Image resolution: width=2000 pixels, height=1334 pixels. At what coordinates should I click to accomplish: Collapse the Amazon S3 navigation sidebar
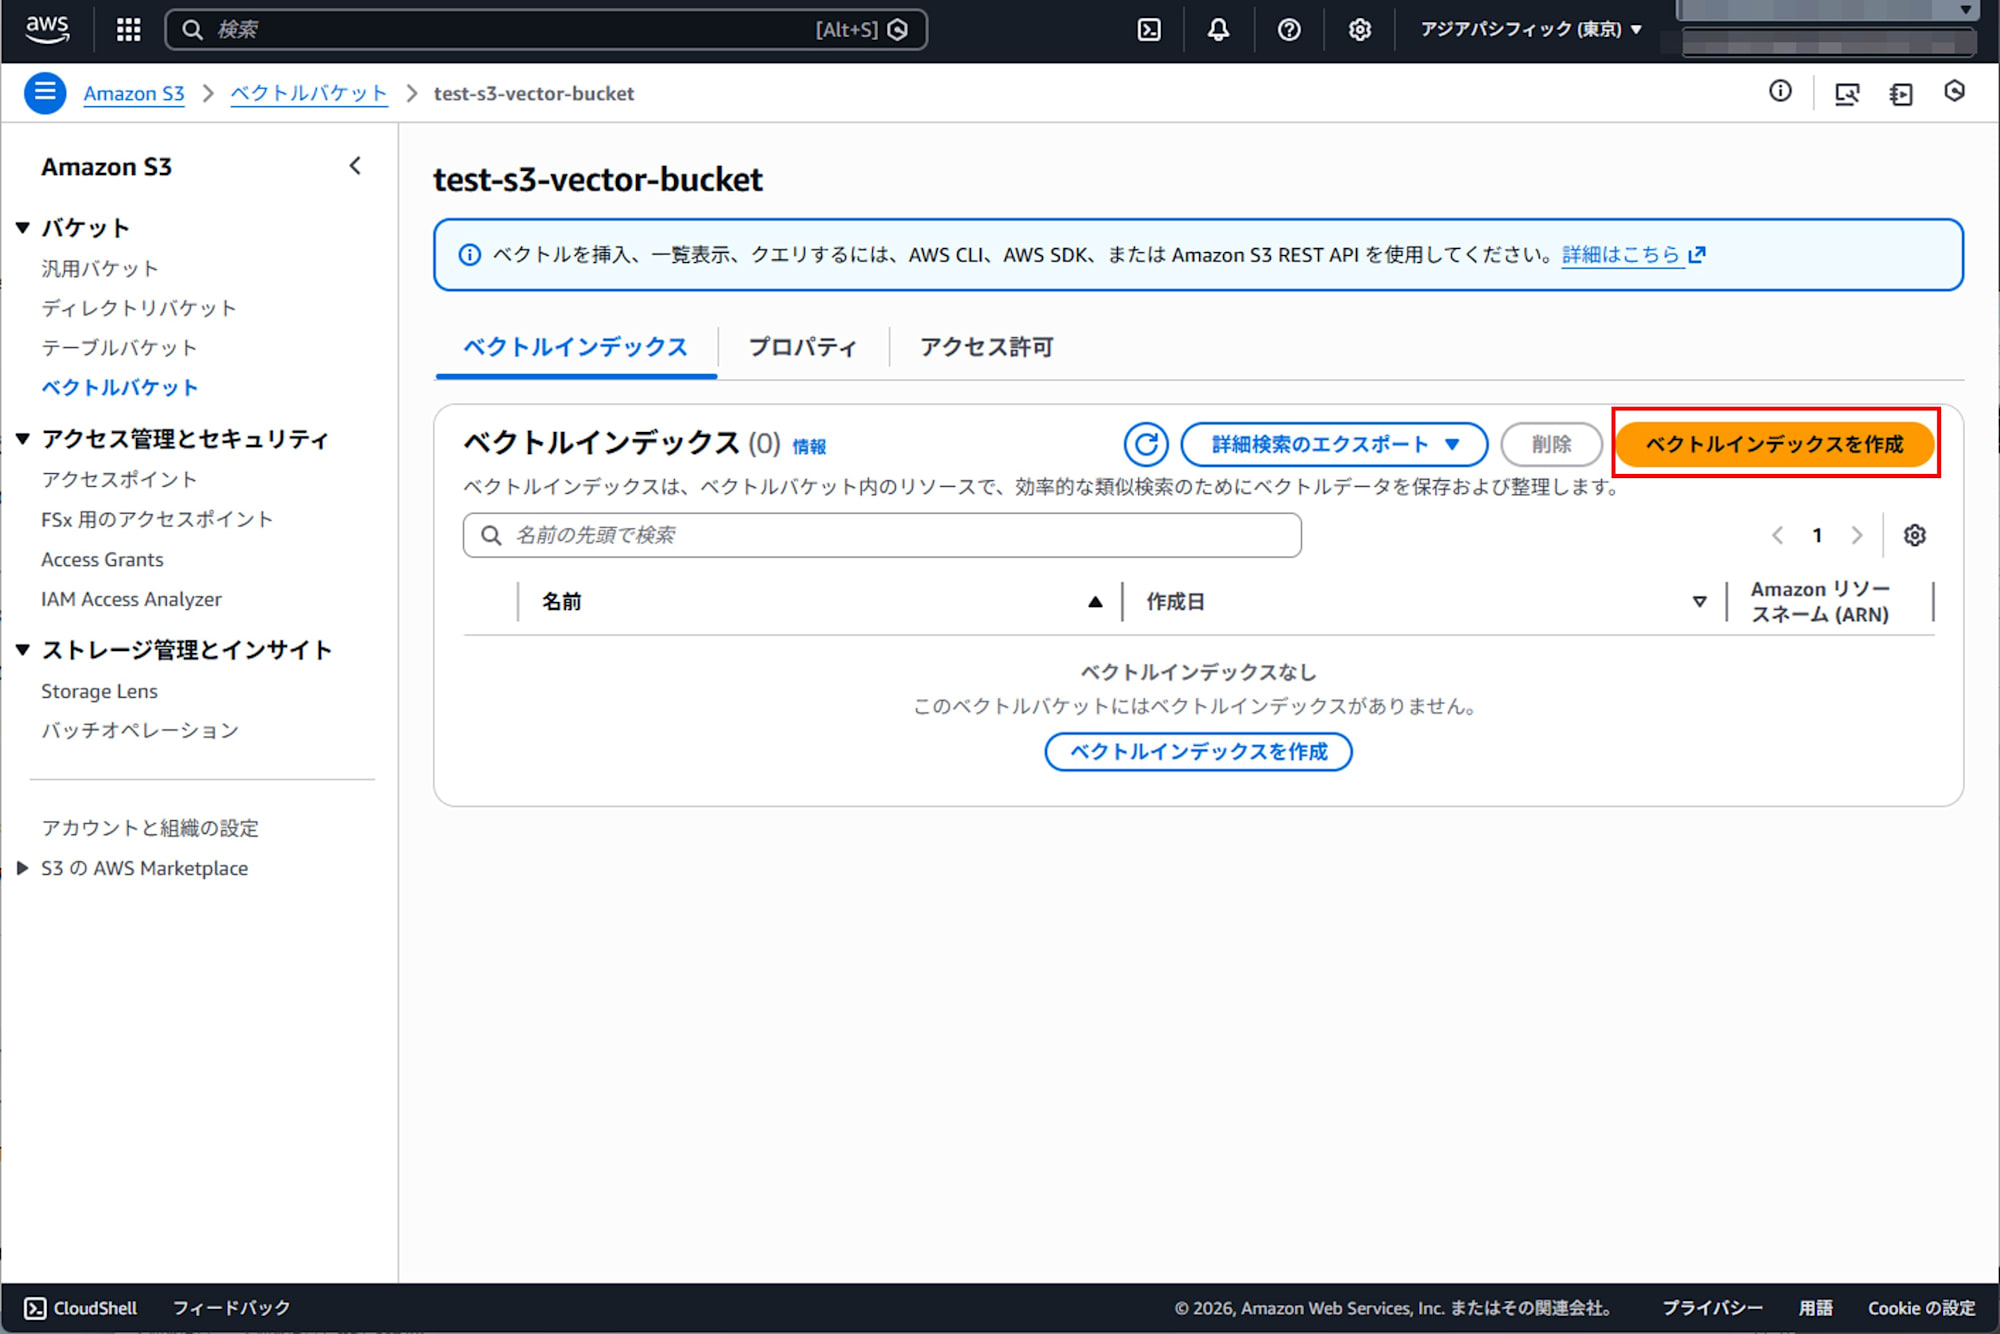(x=355, y=165)
